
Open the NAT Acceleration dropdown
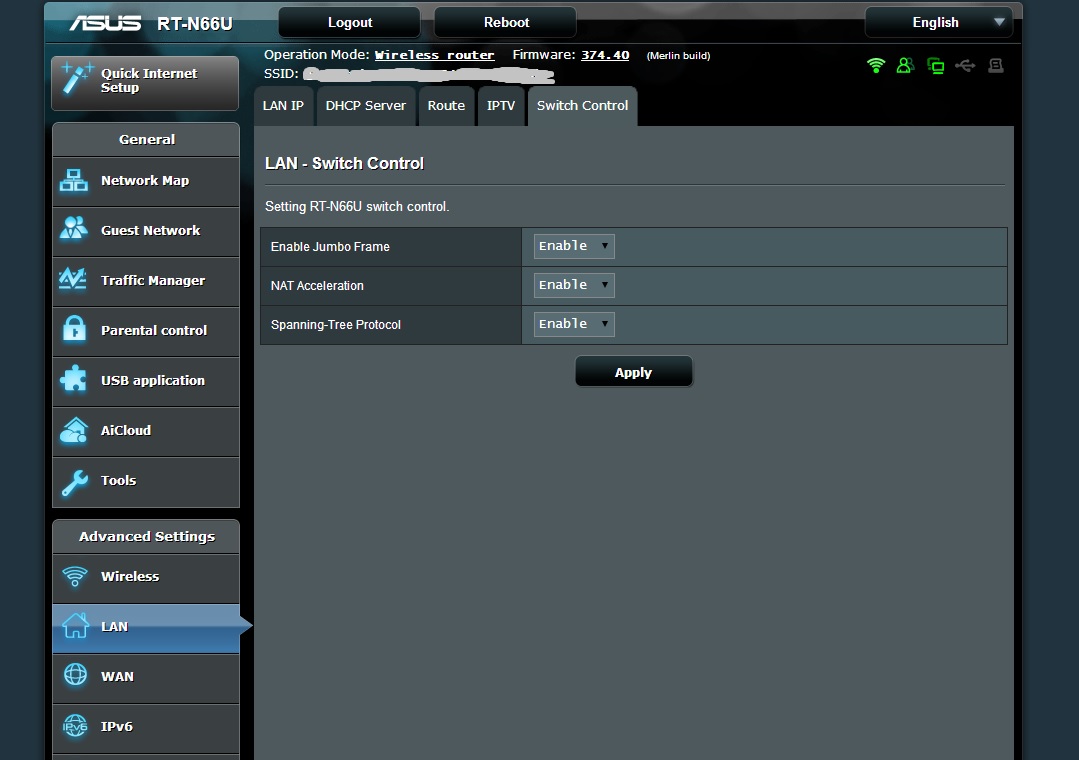[574, 285]
